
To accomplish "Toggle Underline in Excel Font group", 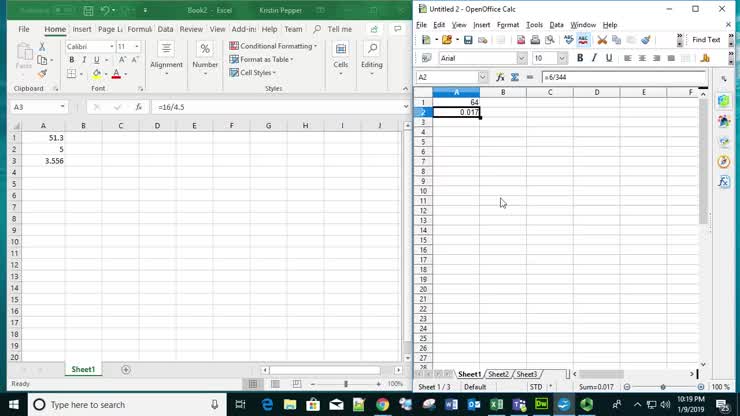I will click(x=97, y=60).
